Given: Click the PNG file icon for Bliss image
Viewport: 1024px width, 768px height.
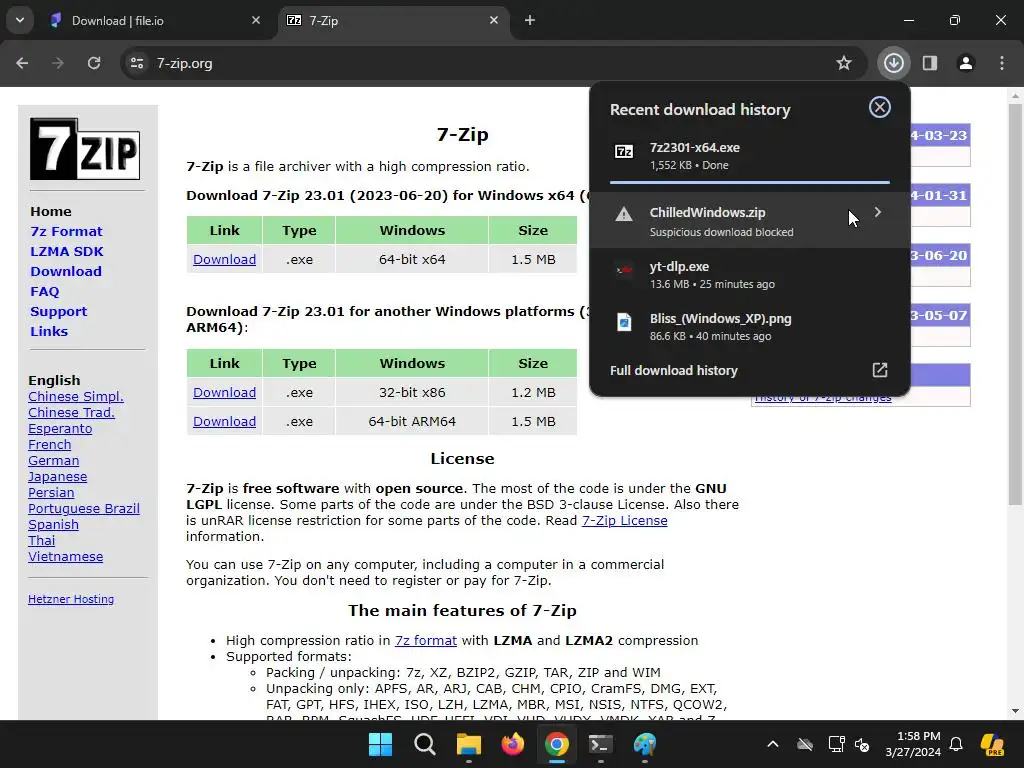Looking at the screenshot, I should [x=624, y=322].
